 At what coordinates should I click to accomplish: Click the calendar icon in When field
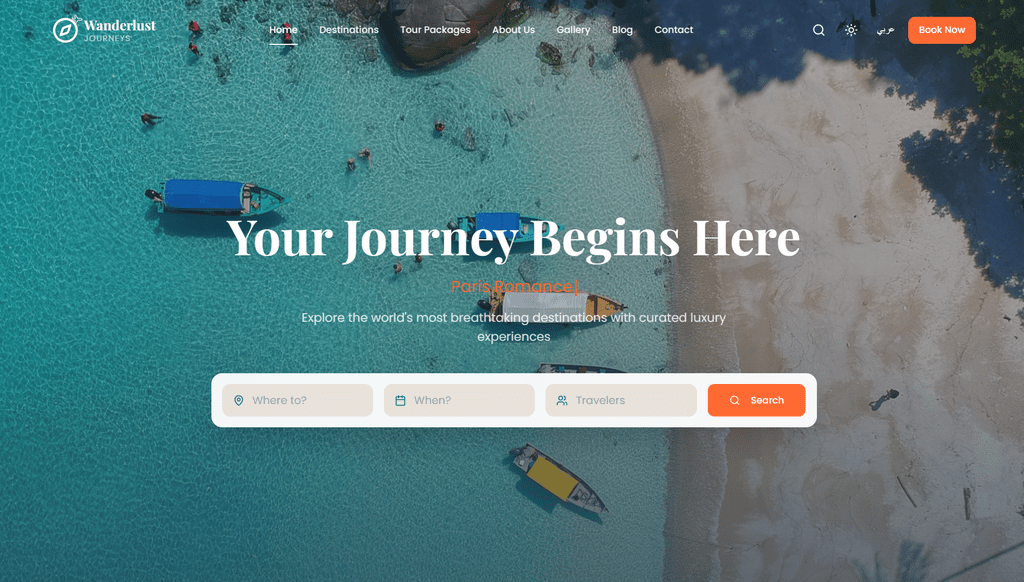pos(400,400)
